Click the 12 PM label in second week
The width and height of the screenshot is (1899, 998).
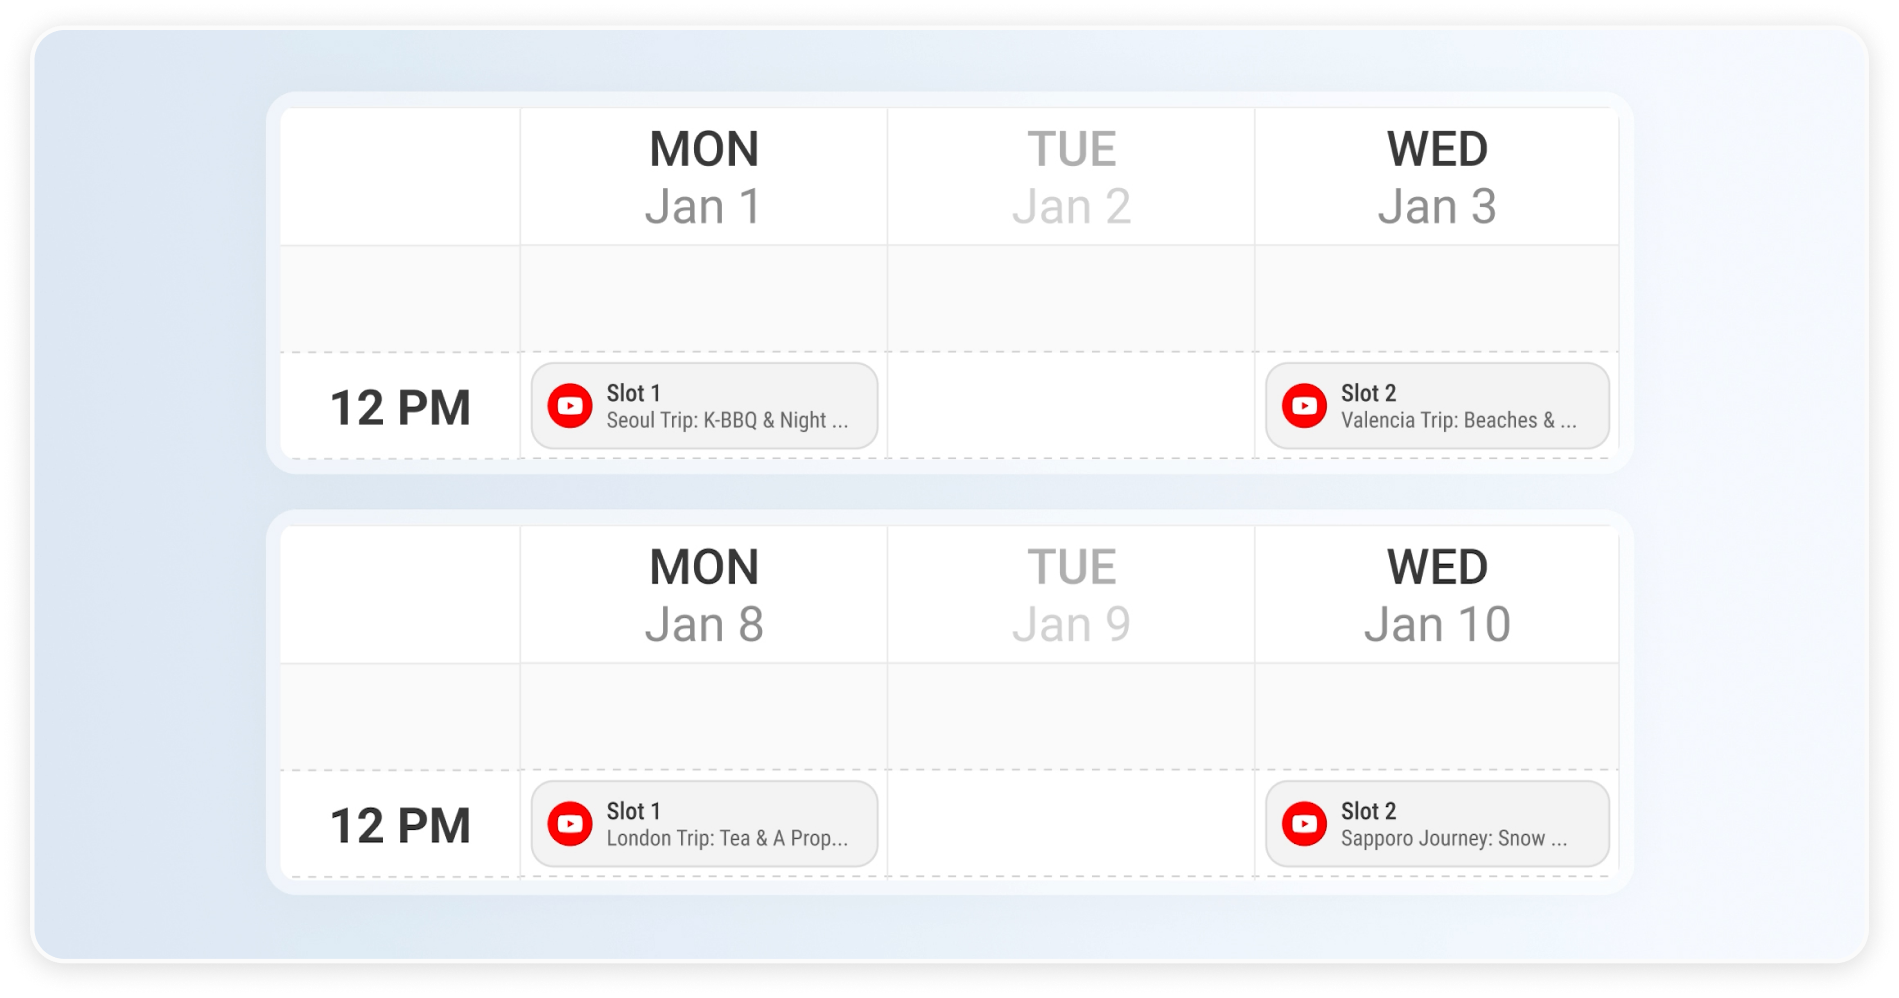400,826
